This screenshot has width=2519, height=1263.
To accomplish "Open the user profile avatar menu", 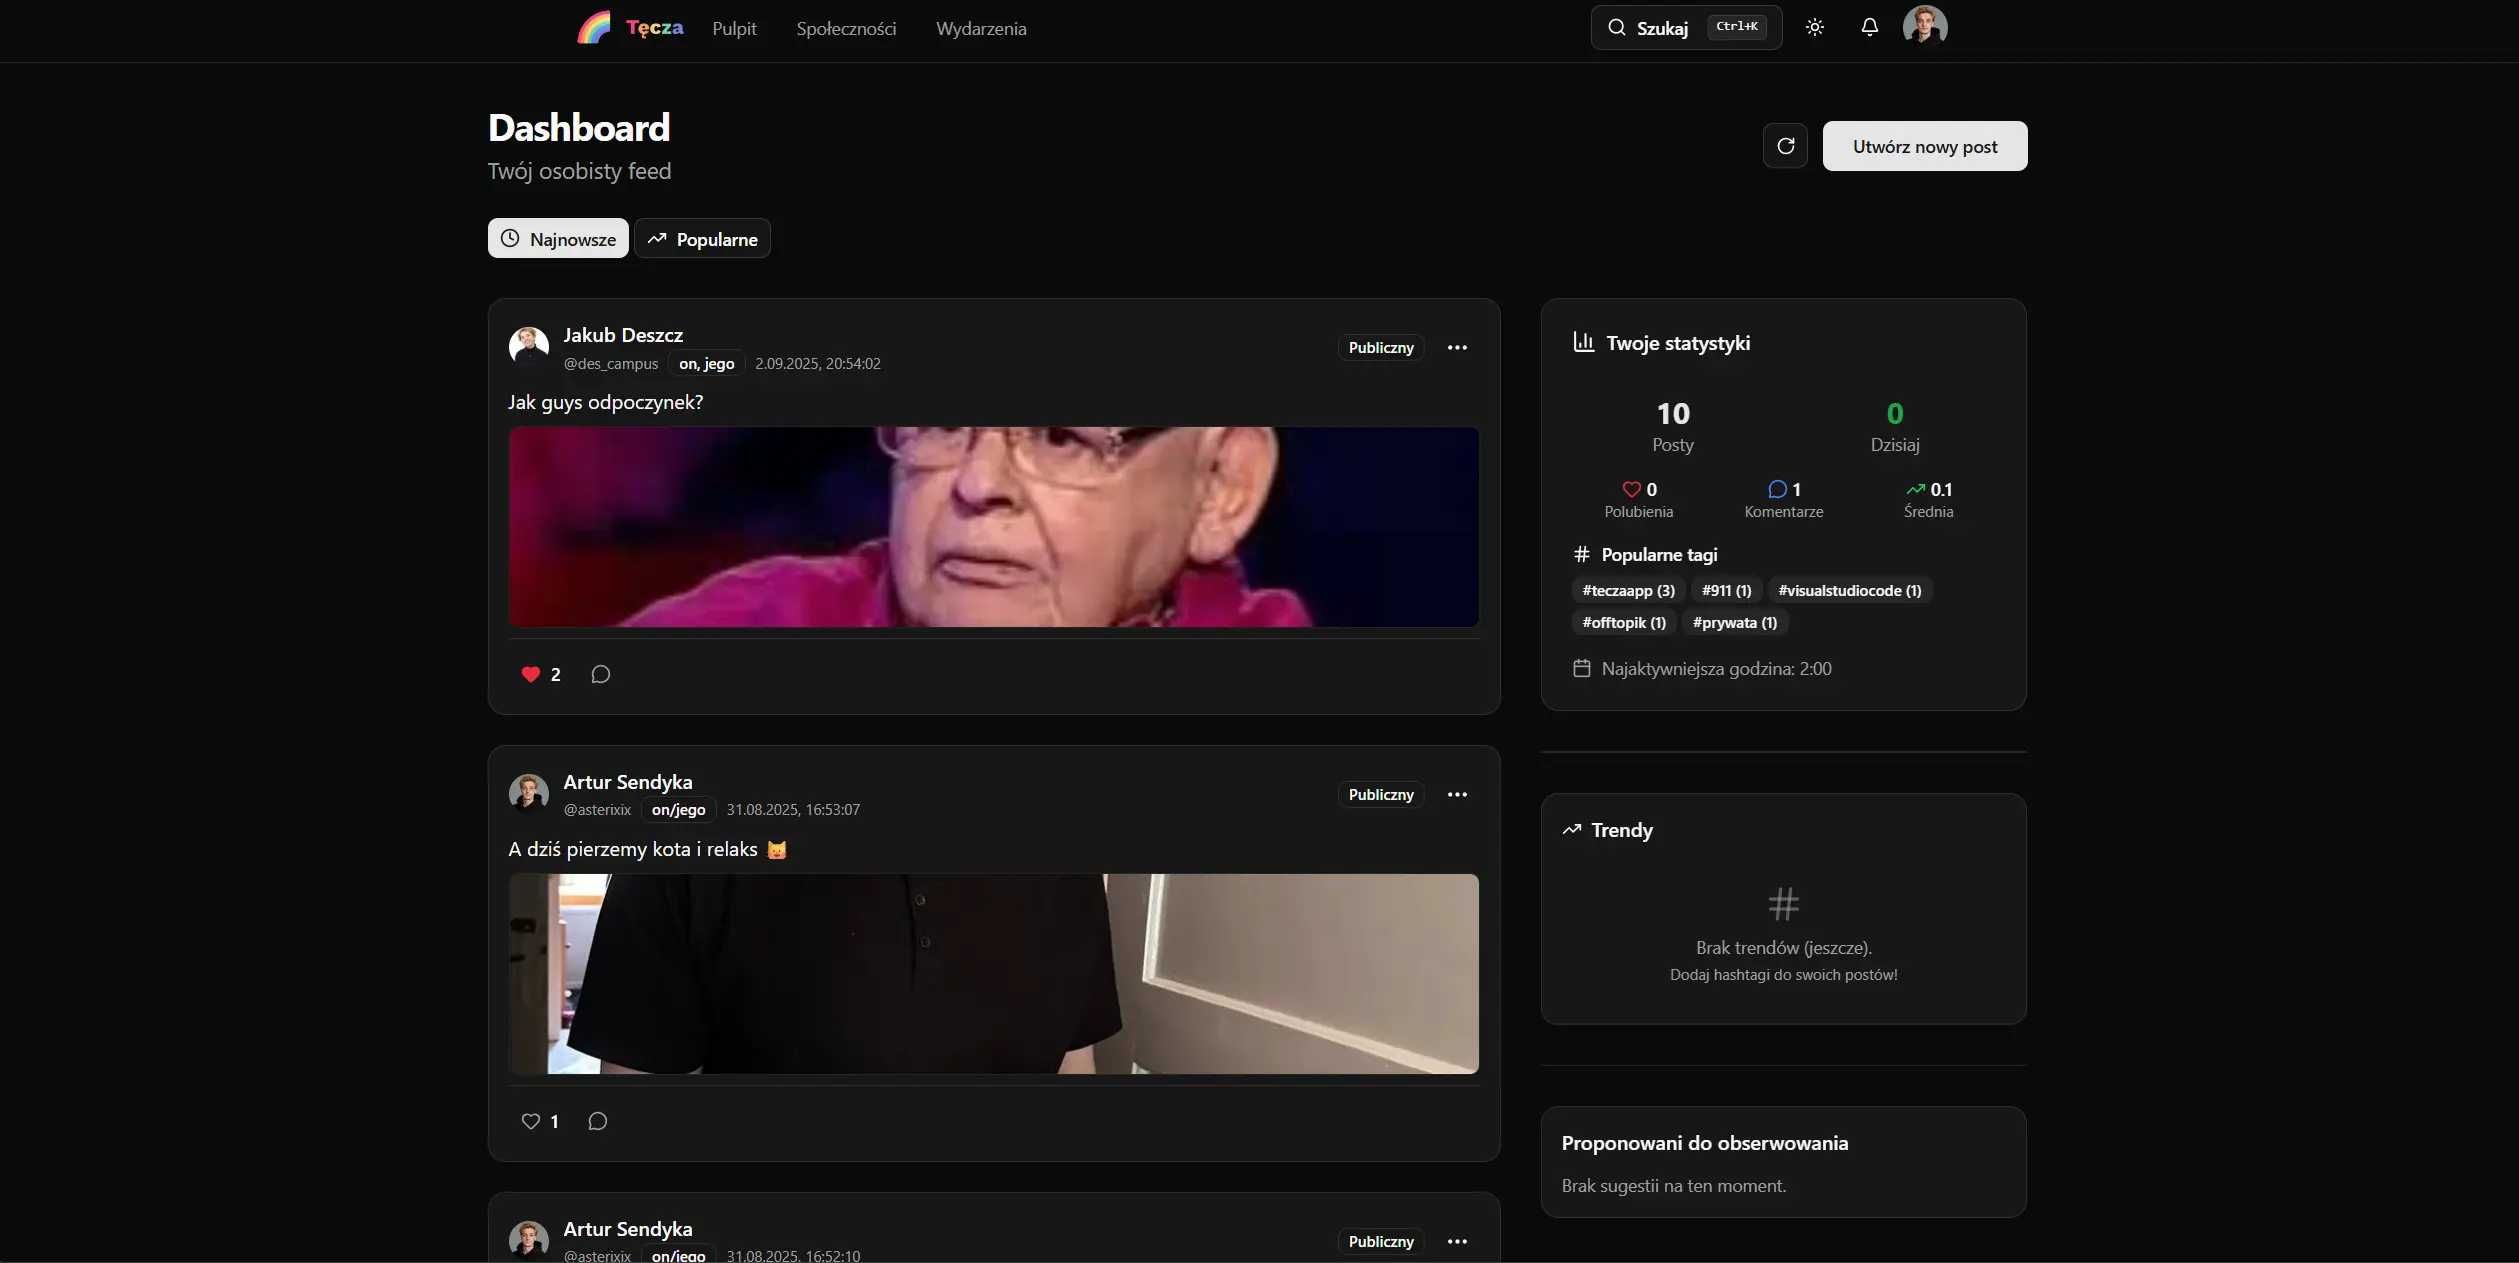I will pos(1924,27).
